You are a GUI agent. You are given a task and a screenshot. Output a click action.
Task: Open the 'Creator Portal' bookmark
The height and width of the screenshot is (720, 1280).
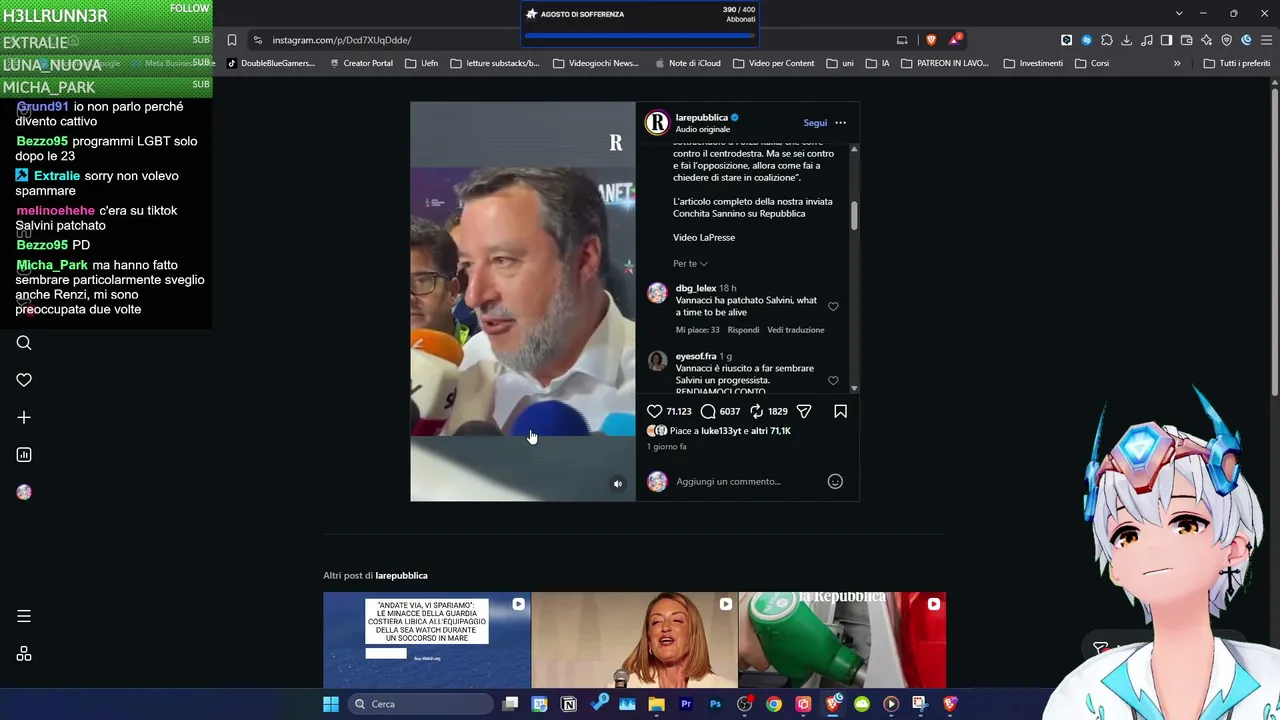[360, 63]
